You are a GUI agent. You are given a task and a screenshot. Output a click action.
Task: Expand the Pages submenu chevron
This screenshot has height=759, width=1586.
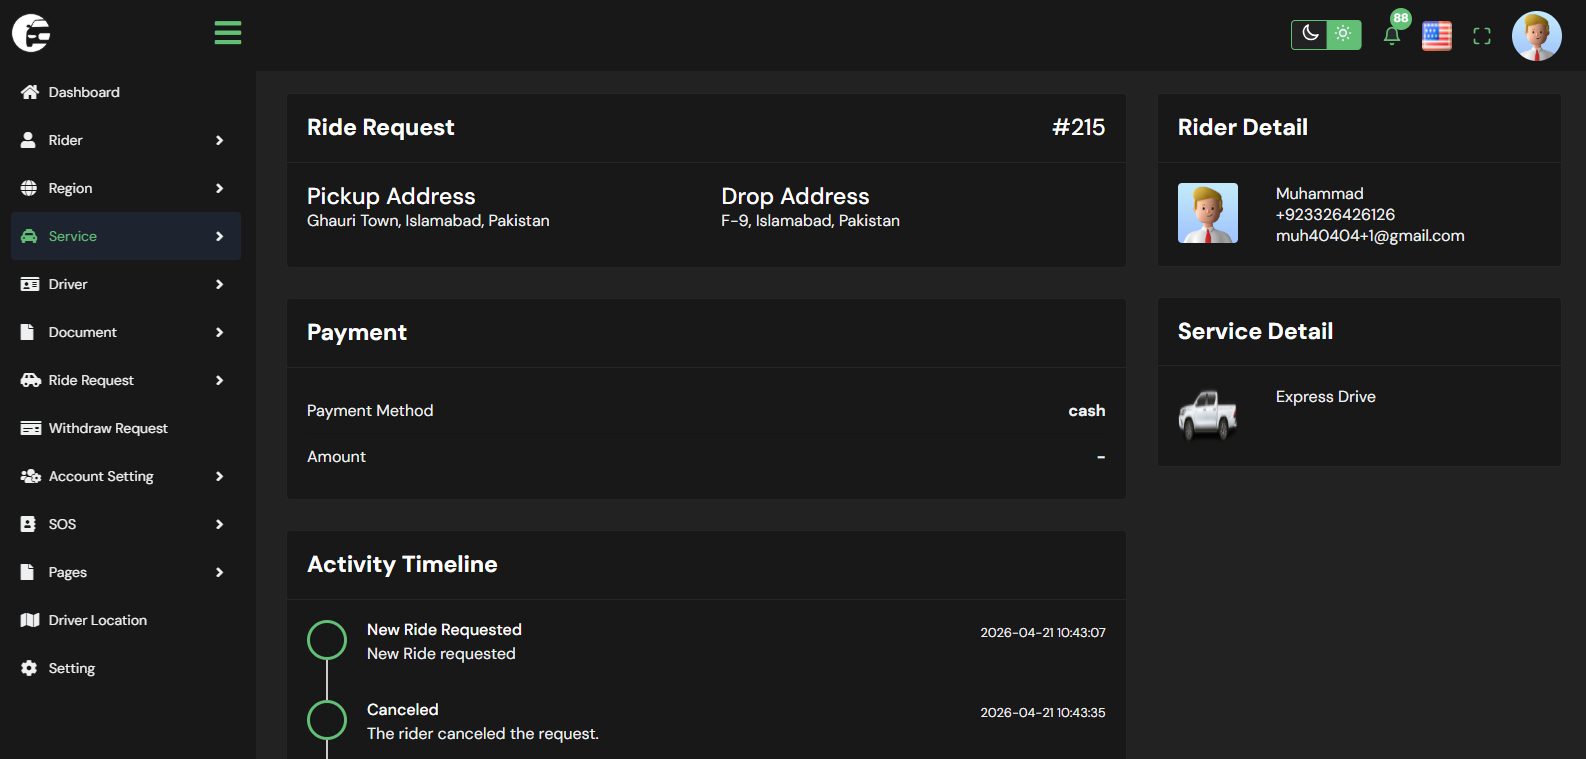[x=219, y=572]
